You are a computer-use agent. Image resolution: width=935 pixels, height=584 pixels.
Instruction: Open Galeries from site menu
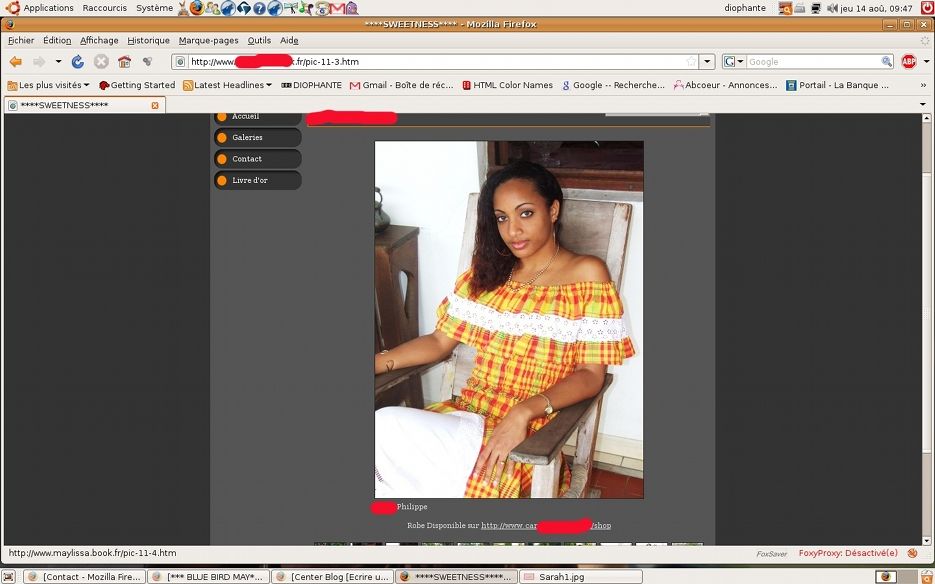coord(258,137)
